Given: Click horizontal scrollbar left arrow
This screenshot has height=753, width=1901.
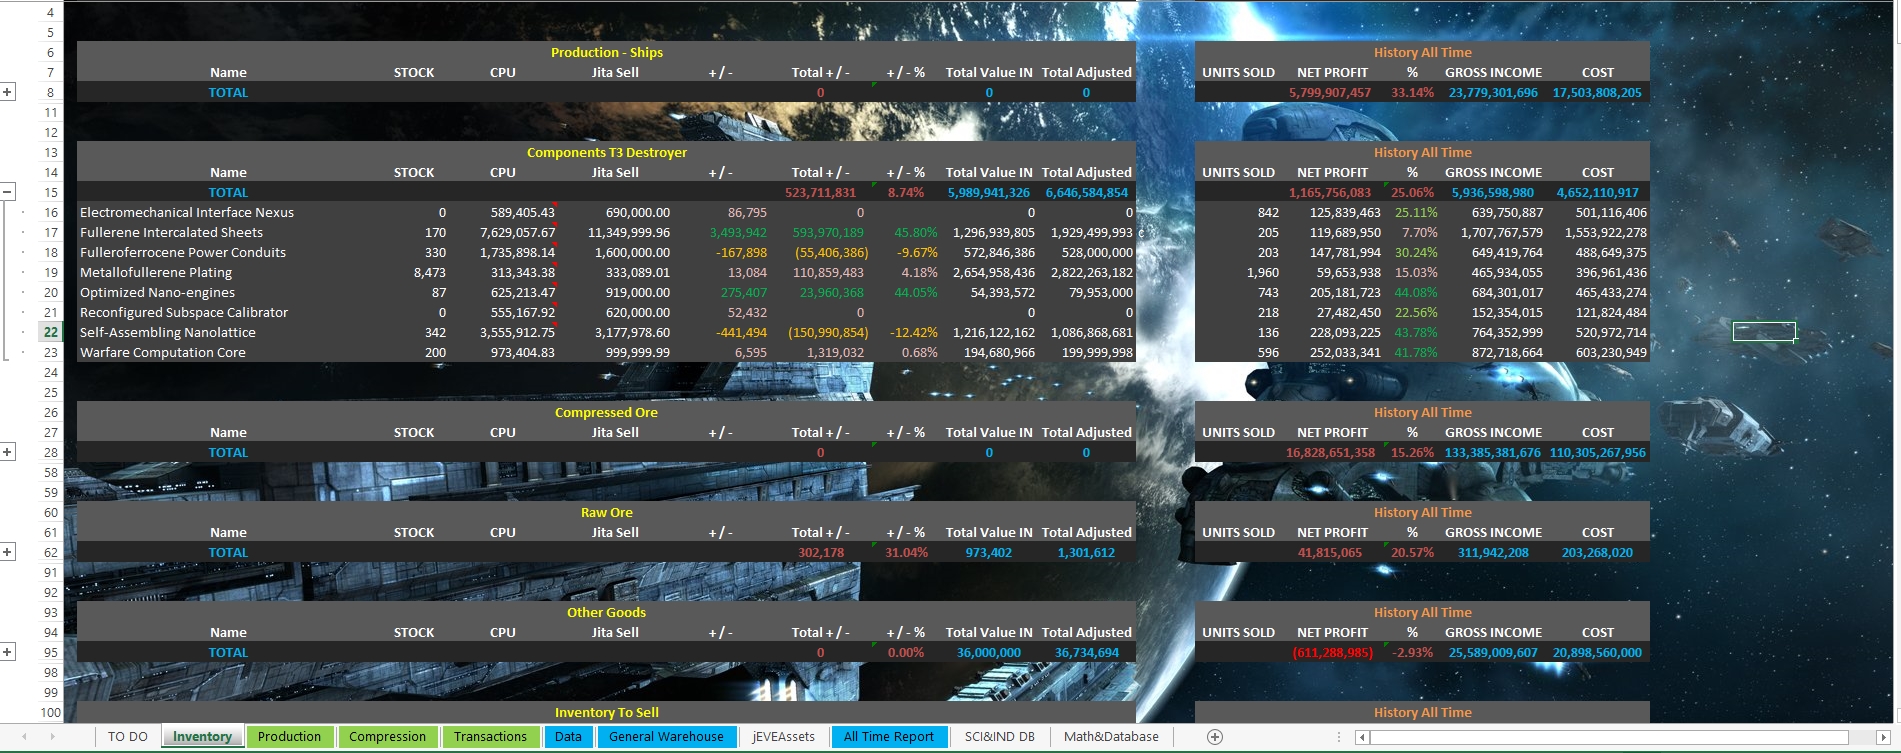Looking at the screenshot, I should [x=1362, y=737].
